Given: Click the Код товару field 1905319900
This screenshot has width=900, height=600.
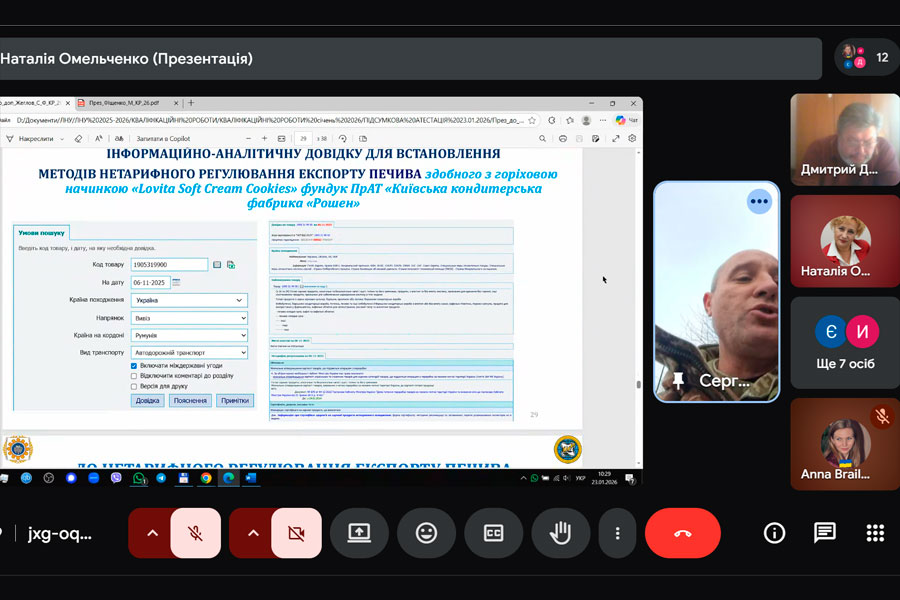Looking at the screenshot, I should (169, 265).
